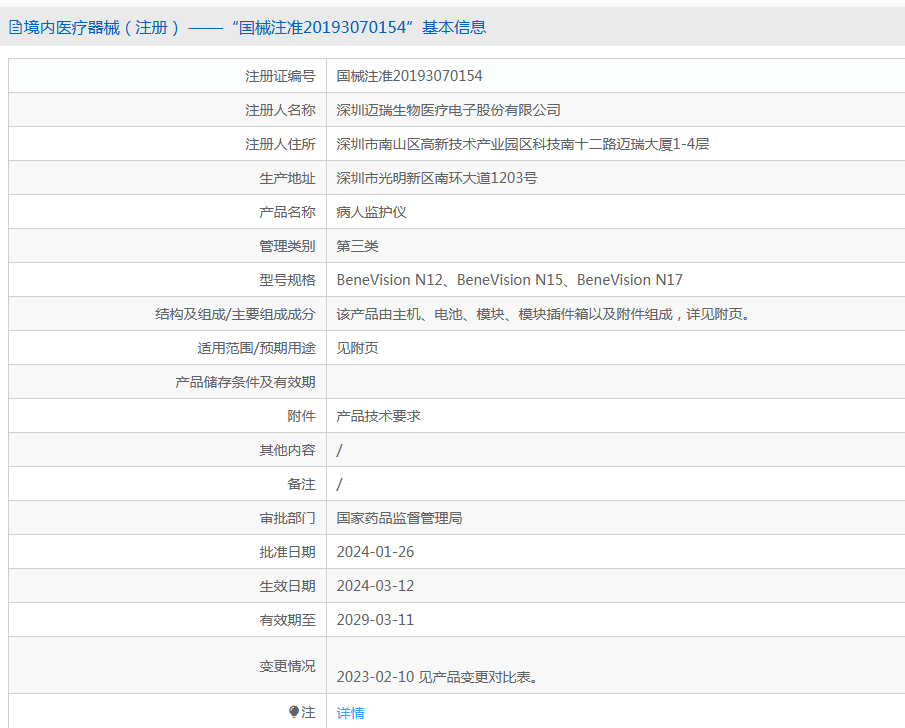Image resolution: width=905 pixels, height=728 pixels.
Task: Select the BeneVision N12/N15/N17 model text
Action: click(x=509, y=280)
